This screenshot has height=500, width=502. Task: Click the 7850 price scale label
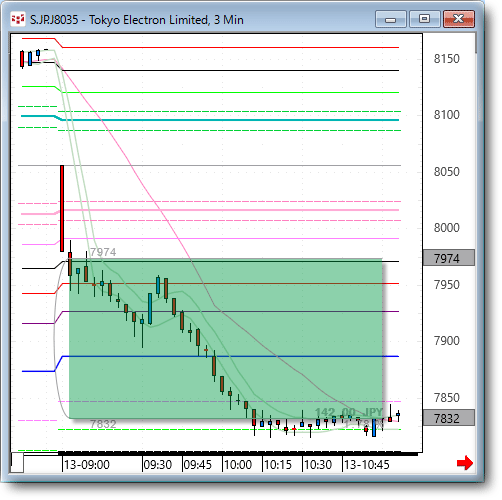point(446,398)
